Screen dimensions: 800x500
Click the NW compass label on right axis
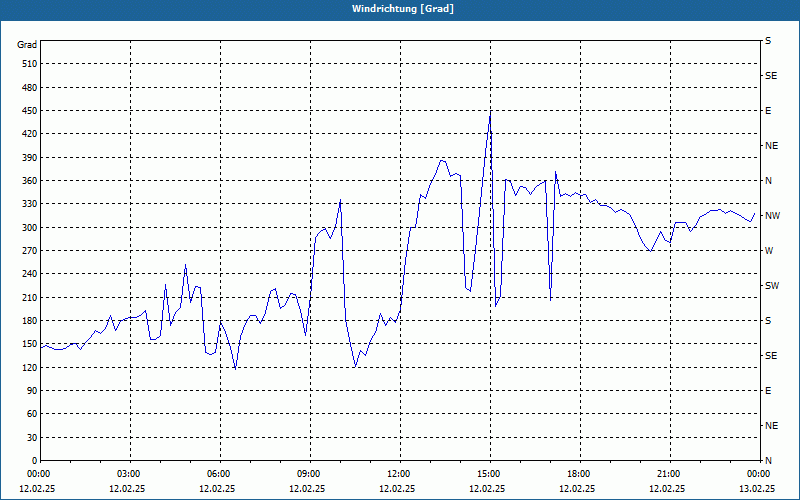tap(772, 216)
